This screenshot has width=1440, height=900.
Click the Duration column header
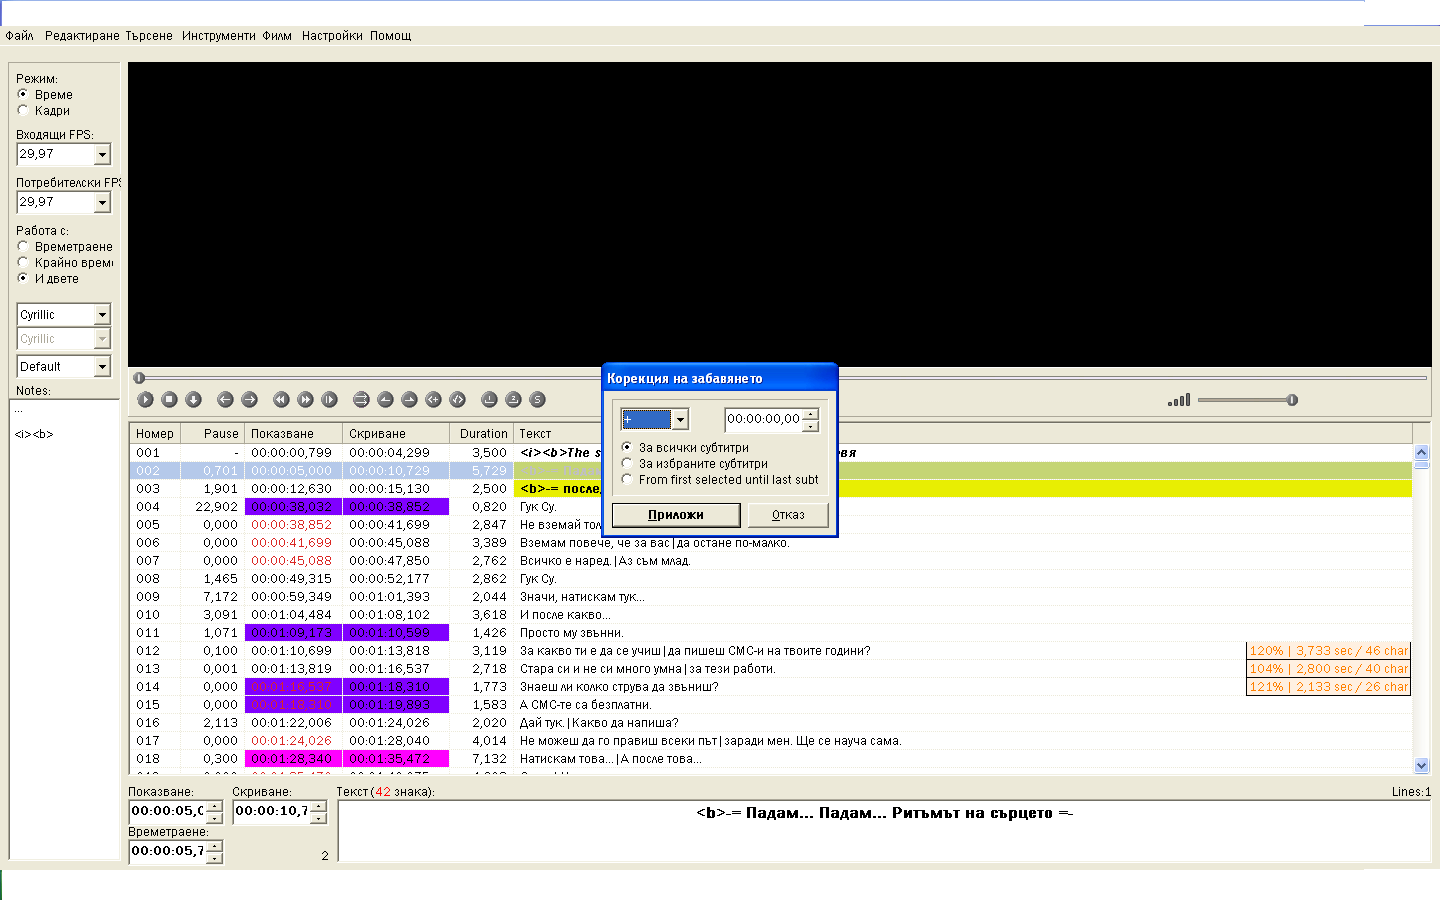pos(482,434)
